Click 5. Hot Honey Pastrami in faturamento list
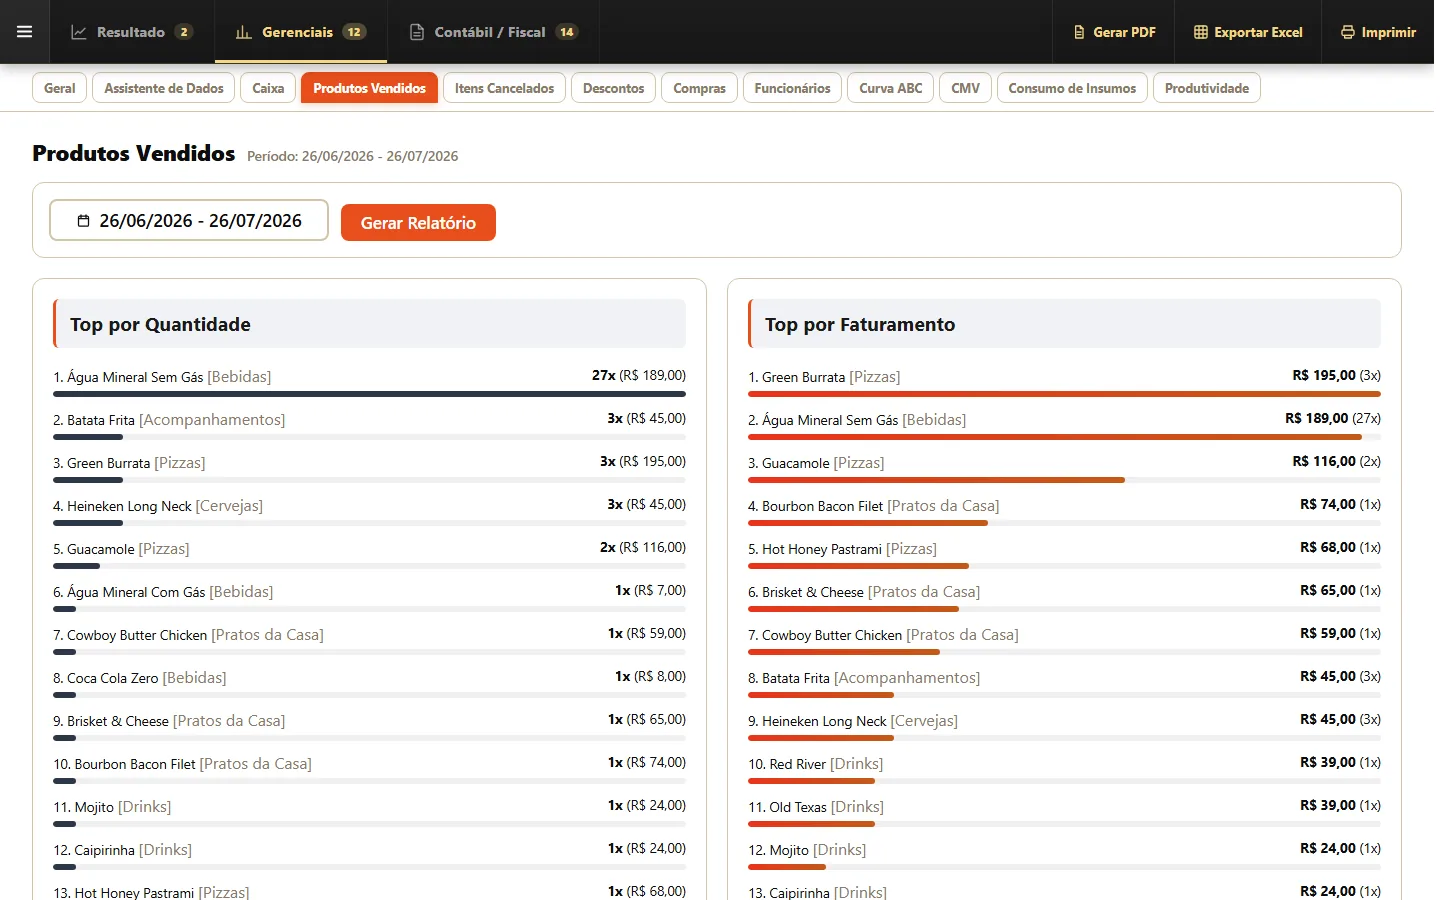1440x900 pixels. 842,549
